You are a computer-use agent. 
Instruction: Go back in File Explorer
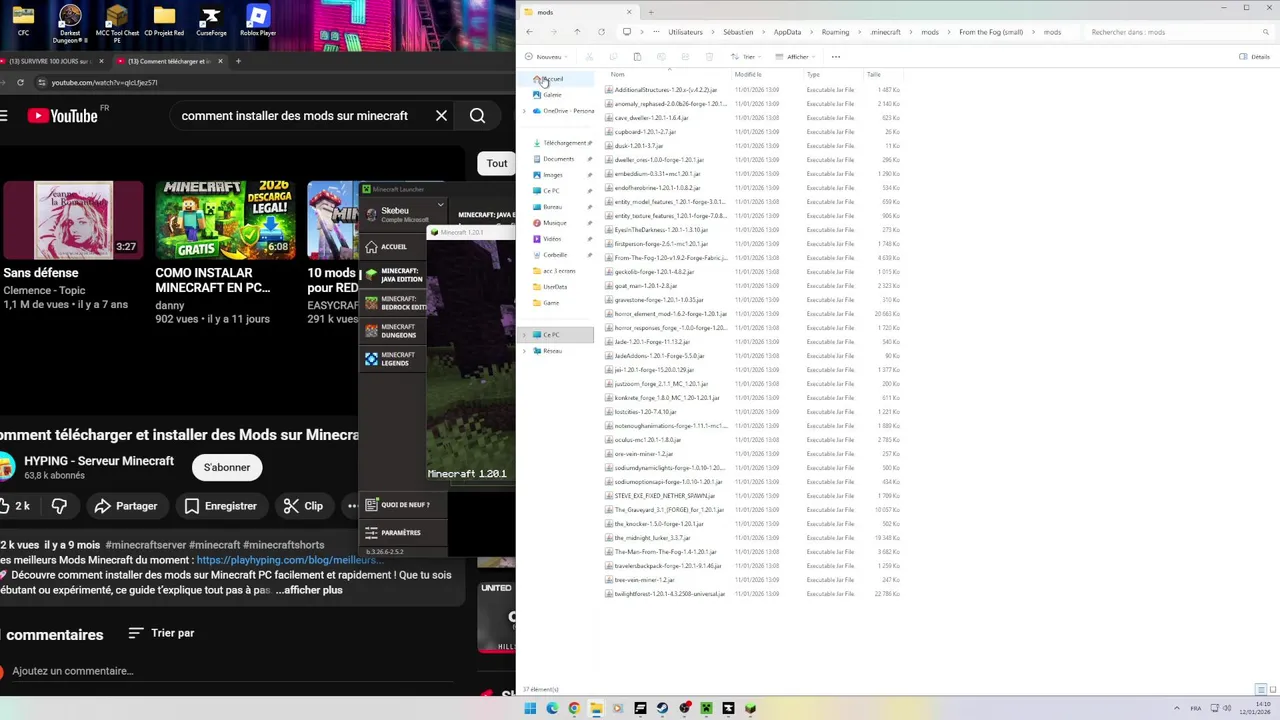529,32
